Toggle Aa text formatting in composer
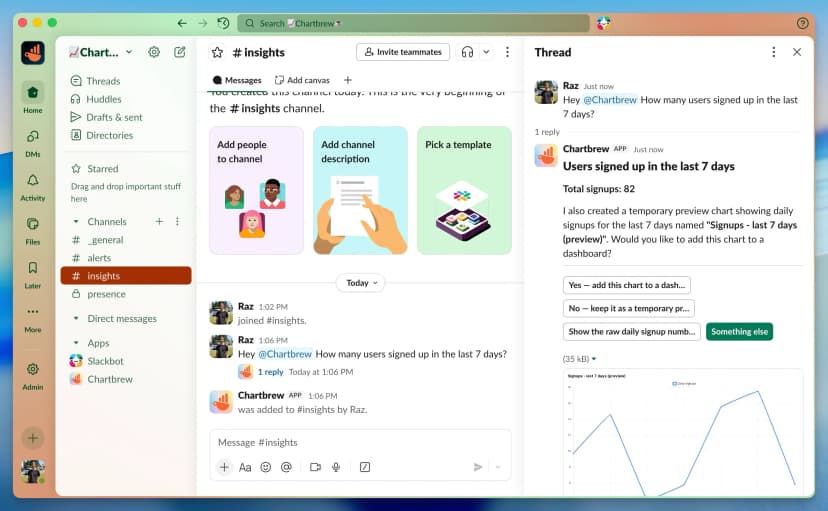The image size is (828, 511). 245,467
